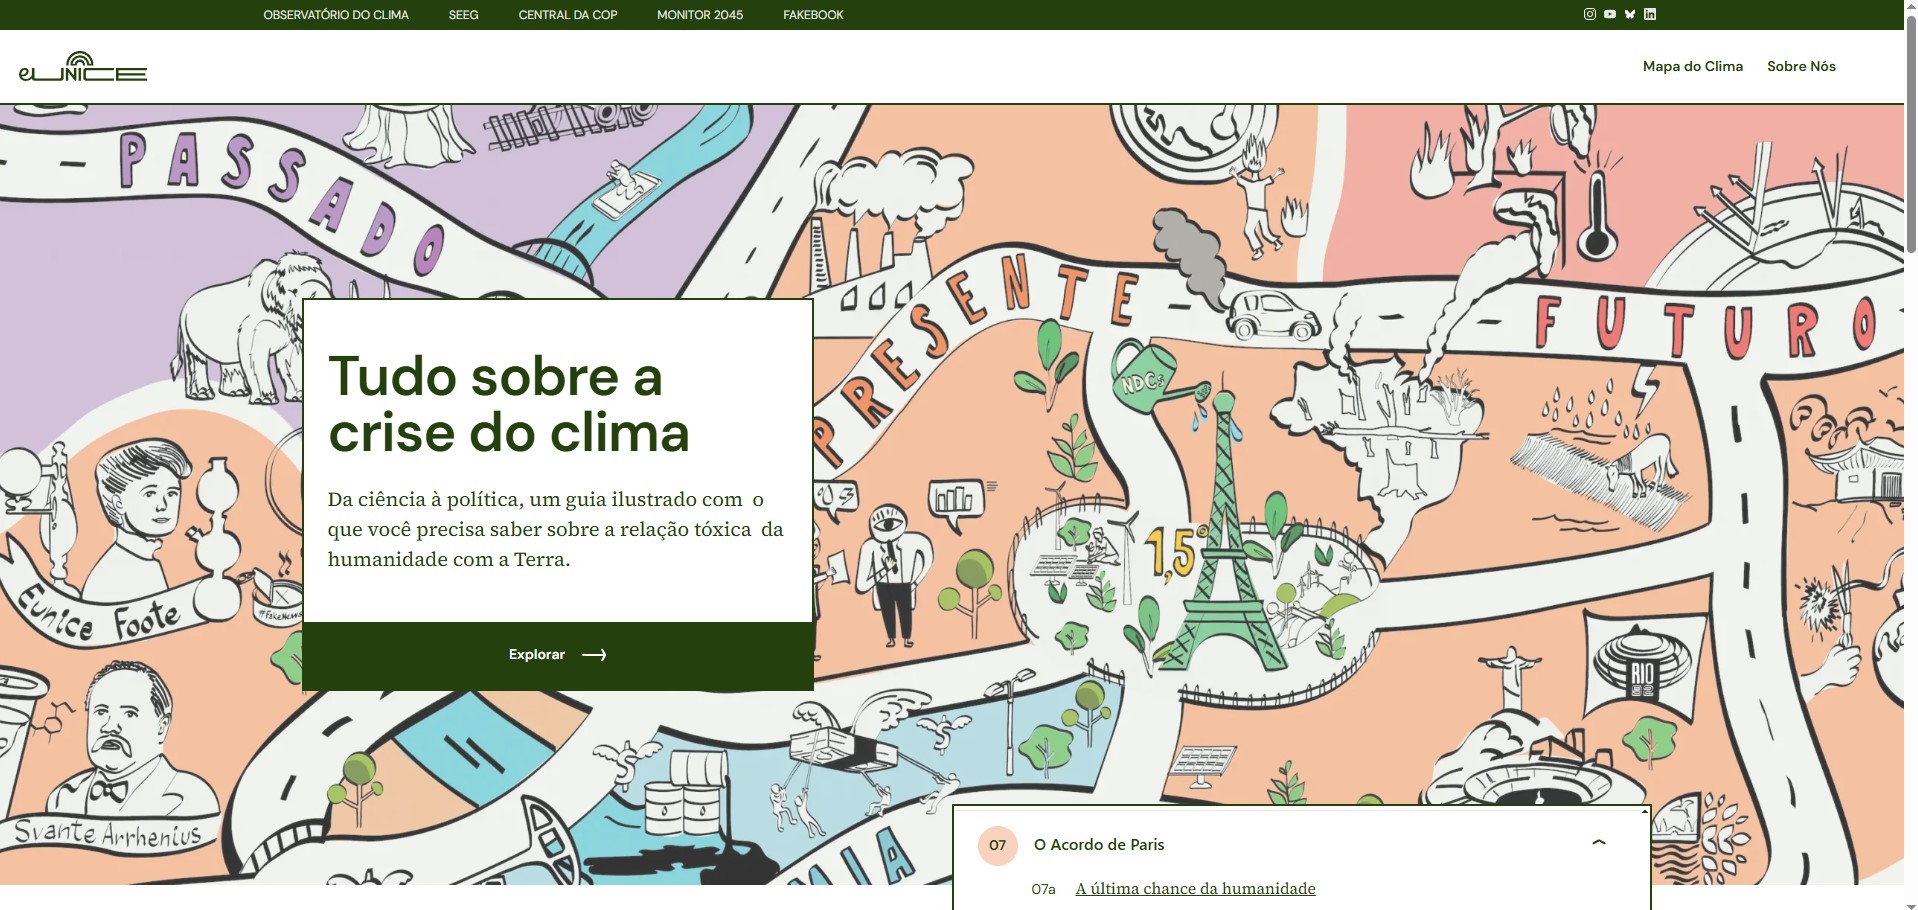This screenshot has height=910, width=1918.
Task: Click the Eunice logo in header
Action: click(x=83, y=67)
